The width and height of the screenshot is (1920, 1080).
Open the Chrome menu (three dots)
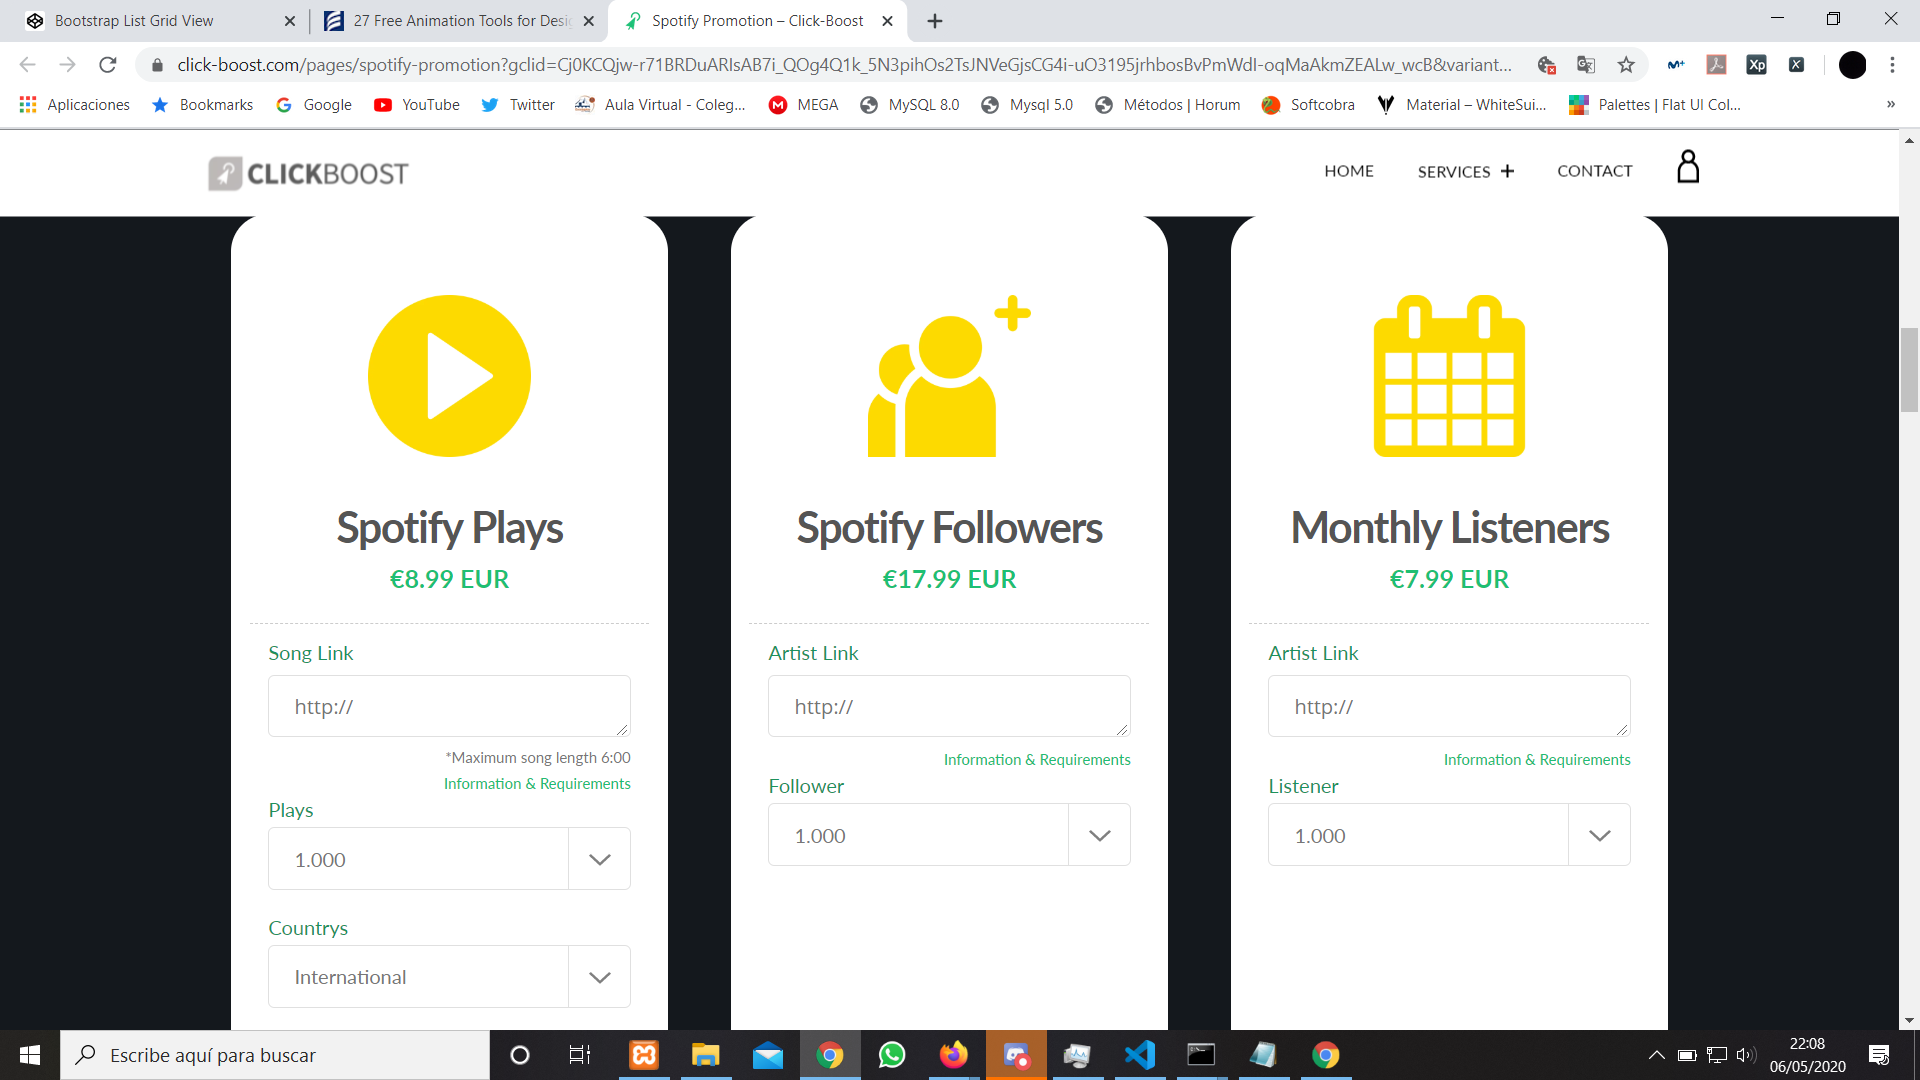(1892, 65)
